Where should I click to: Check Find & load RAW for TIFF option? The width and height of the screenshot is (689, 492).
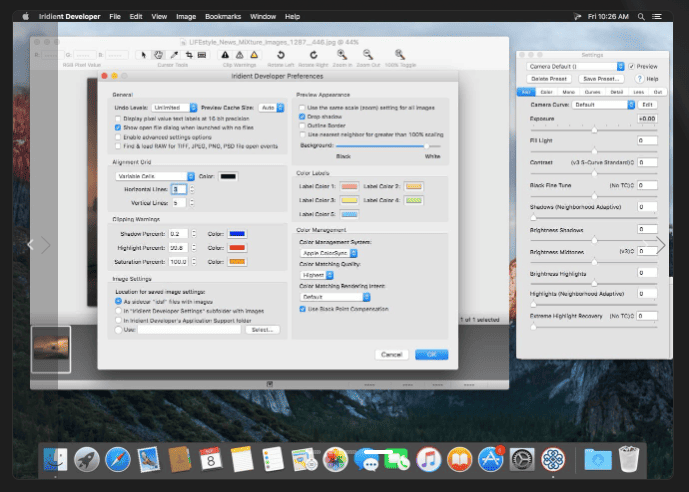pyautogui.click(x=118, y=146)
